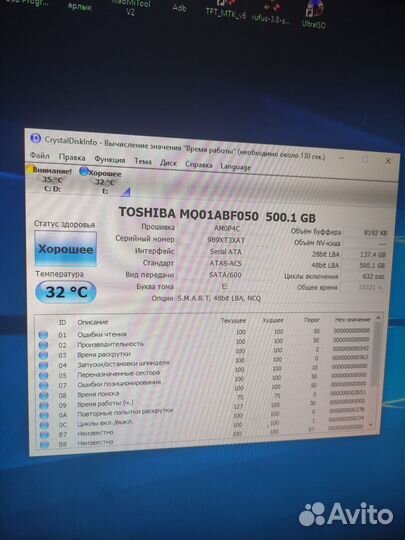The image size is (405, 540).
Task: Select the blue 'Хорошее' disk E: status
Action: coord(100,181)
